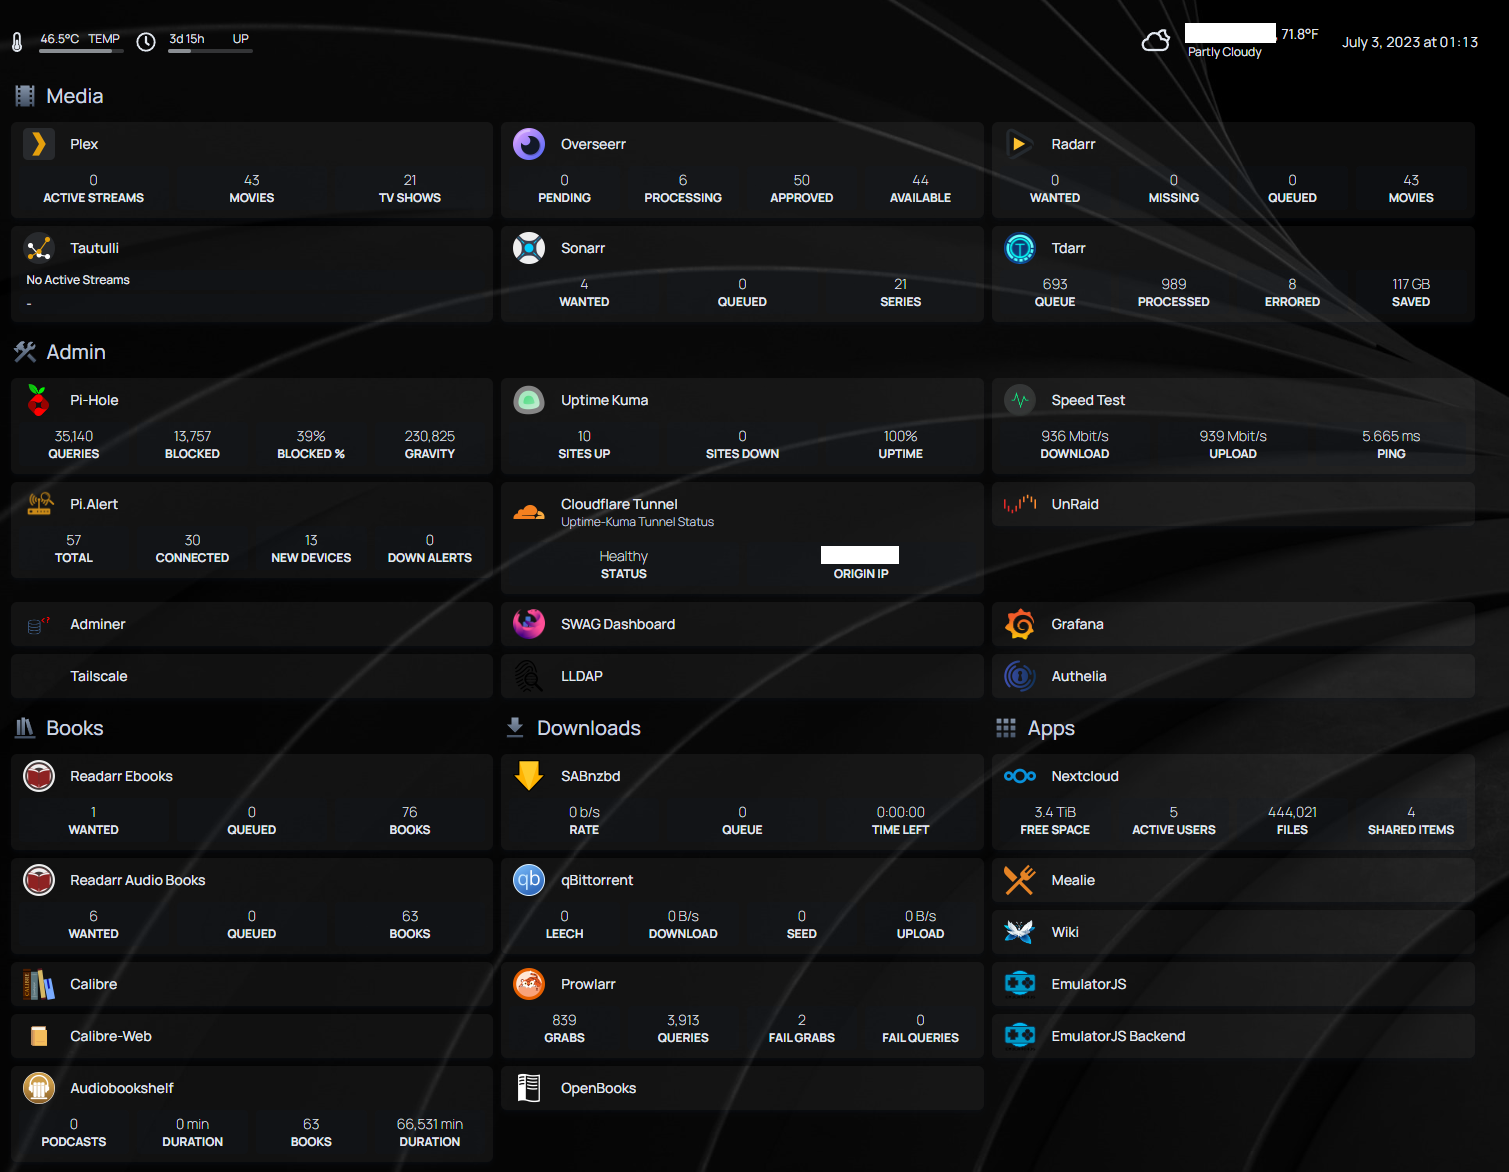Click the Uptime Kuma icon

529,400
